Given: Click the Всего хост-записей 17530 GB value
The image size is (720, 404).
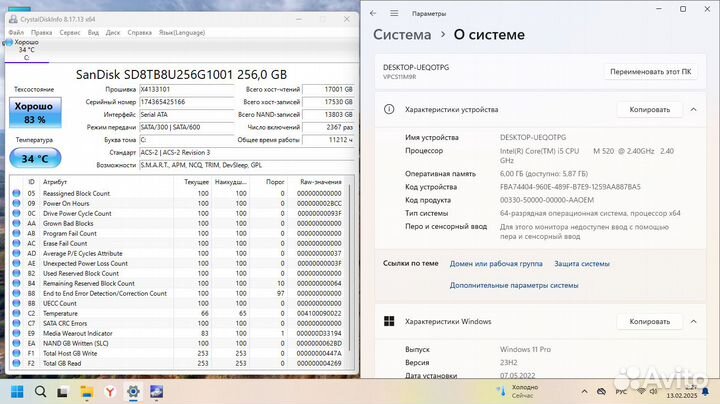Looking at the screenshot, I should [328, 102].
